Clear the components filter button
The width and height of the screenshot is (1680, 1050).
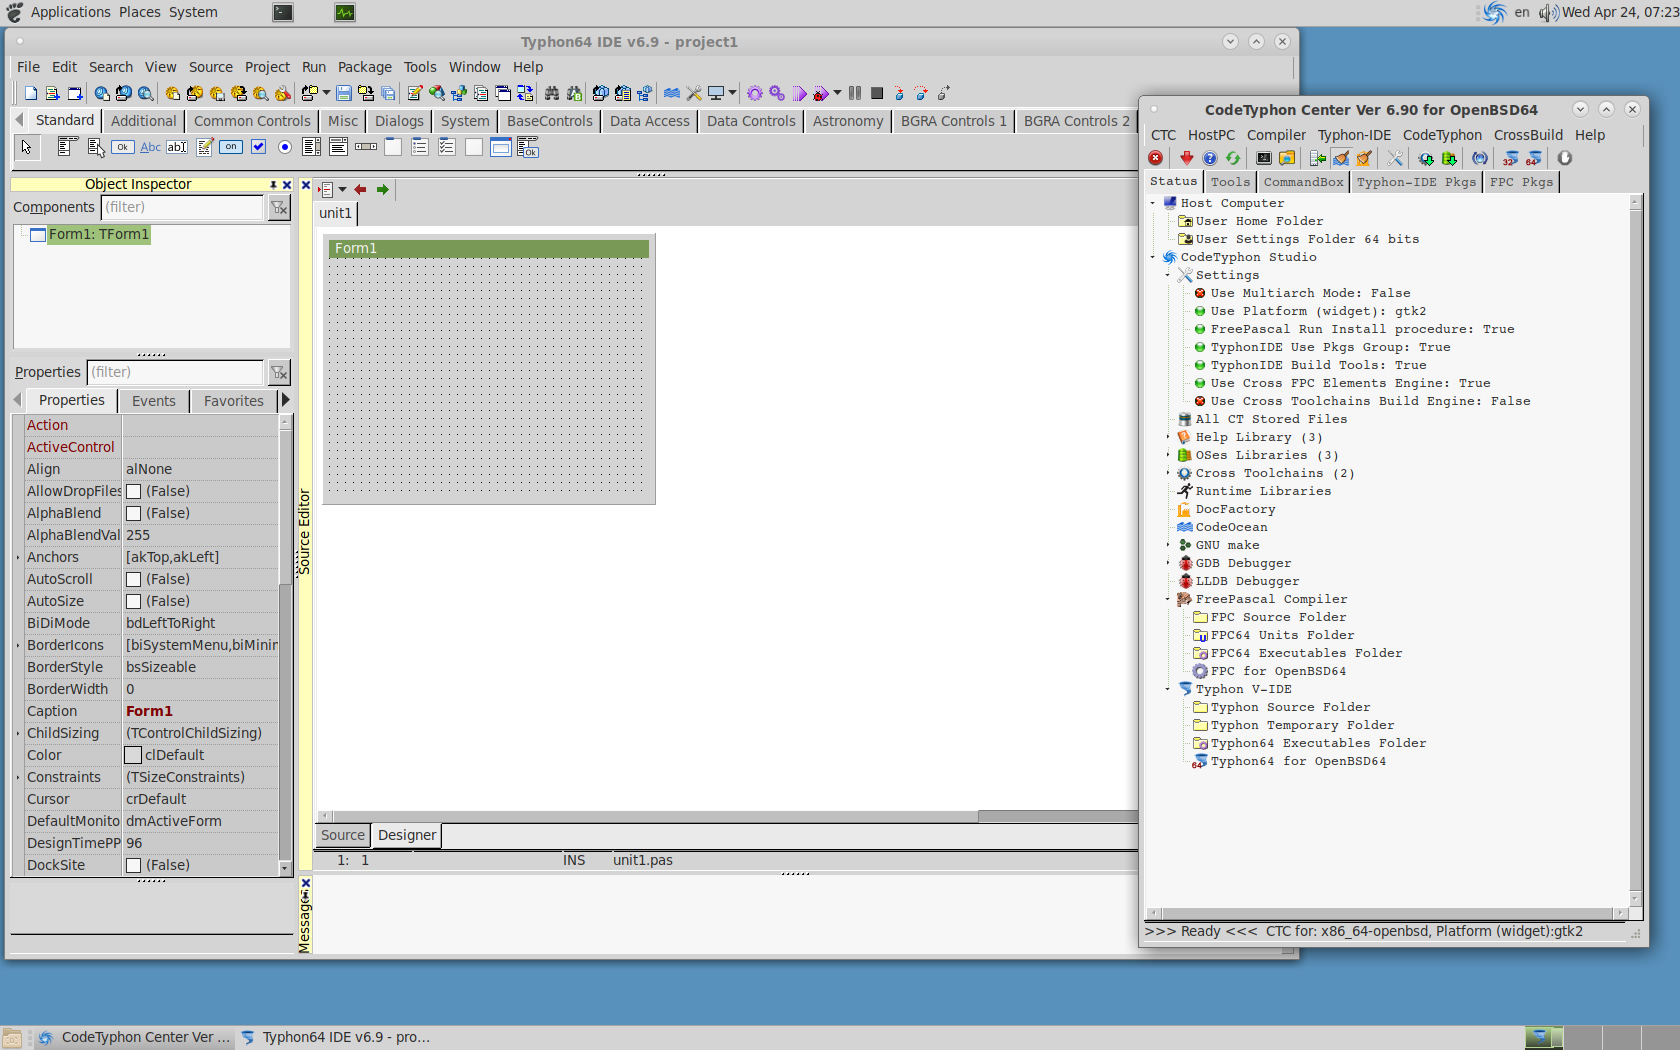(279, 207)
